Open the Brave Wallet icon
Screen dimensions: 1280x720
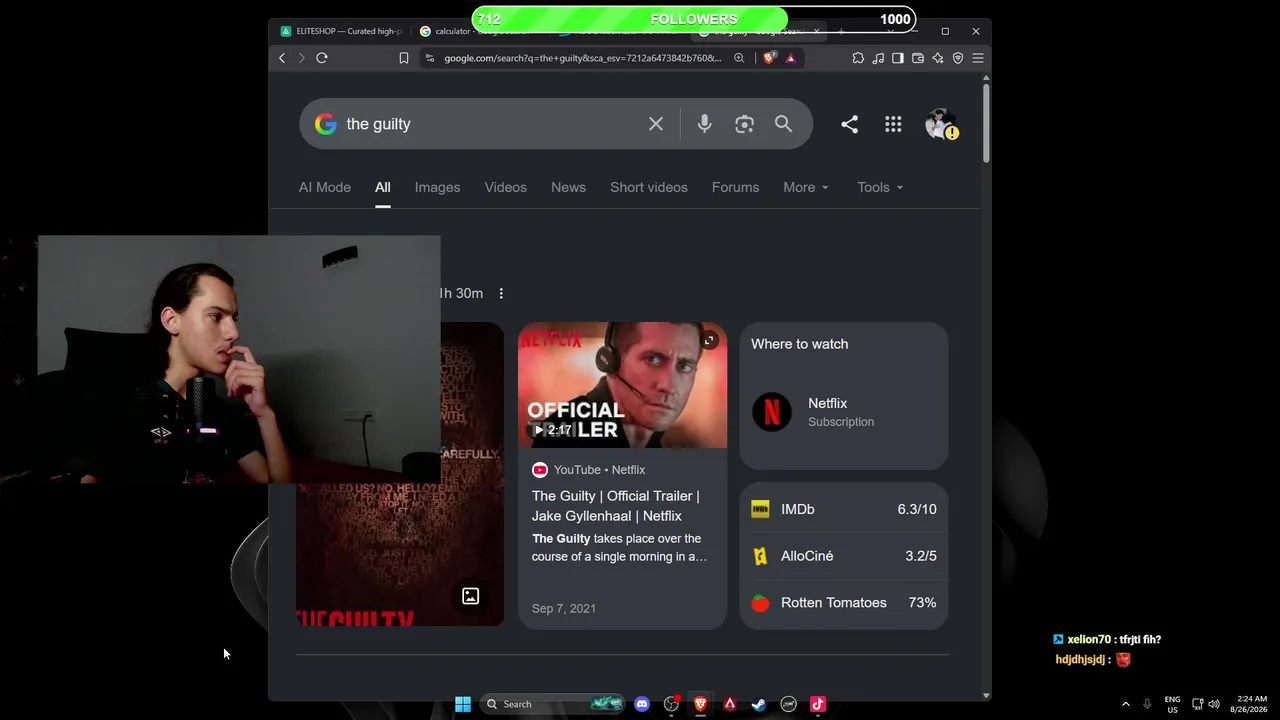[918, 58]
